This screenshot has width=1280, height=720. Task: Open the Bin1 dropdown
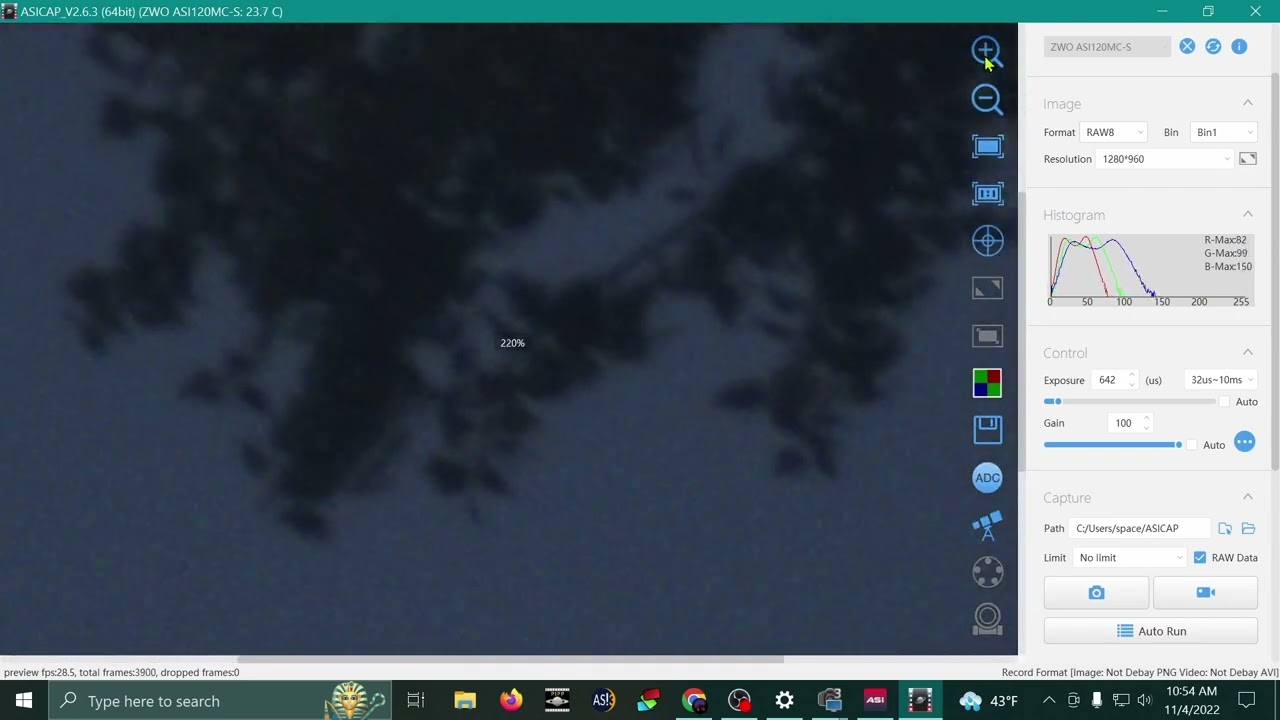pos(1224,132)
